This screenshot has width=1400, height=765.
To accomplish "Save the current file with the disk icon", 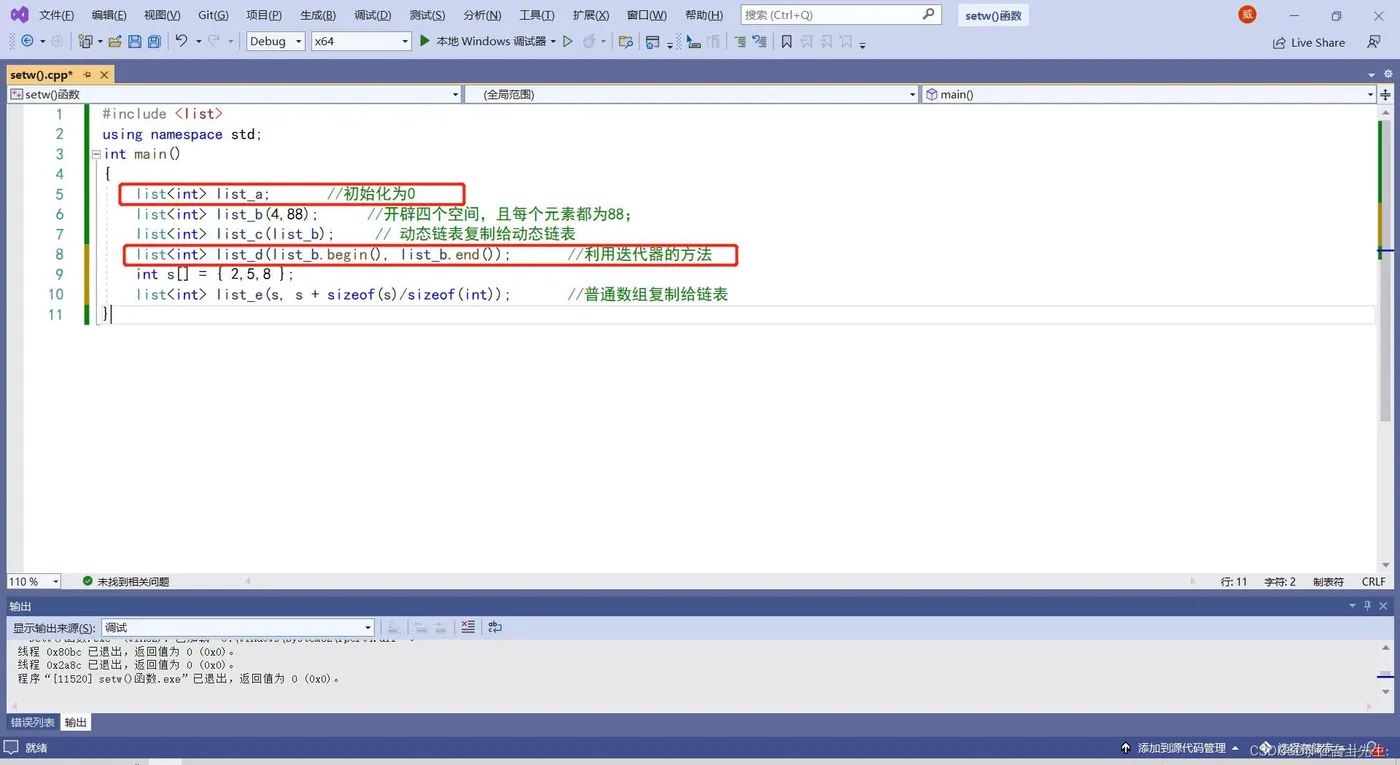I will click(135, 41).
